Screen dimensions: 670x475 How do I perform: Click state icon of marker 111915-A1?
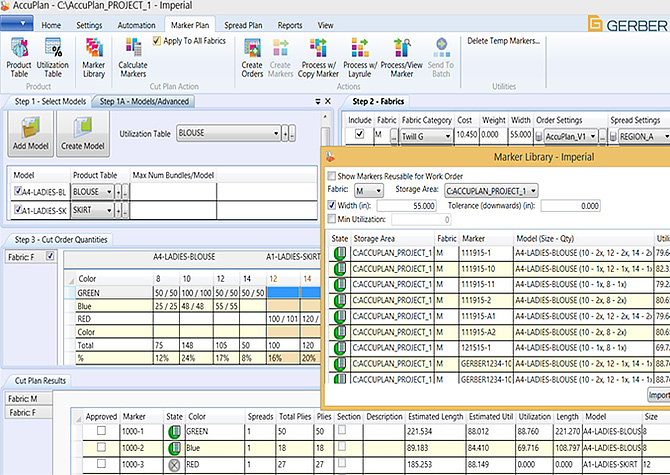[340, 317]
